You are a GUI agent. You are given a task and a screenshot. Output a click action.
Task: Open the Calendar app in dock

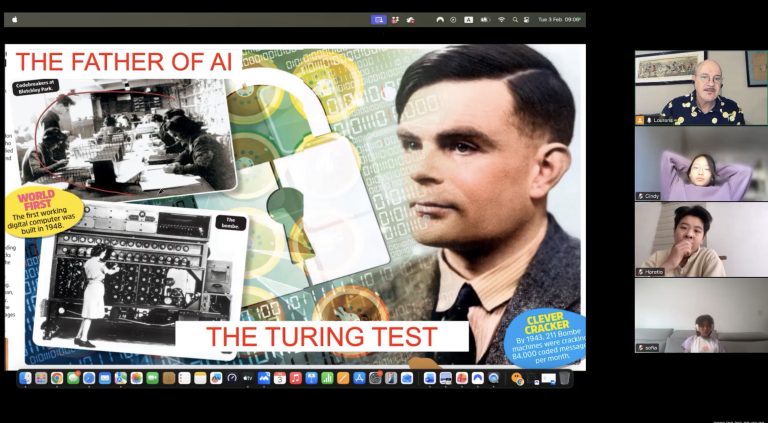[x=279, y=378]
